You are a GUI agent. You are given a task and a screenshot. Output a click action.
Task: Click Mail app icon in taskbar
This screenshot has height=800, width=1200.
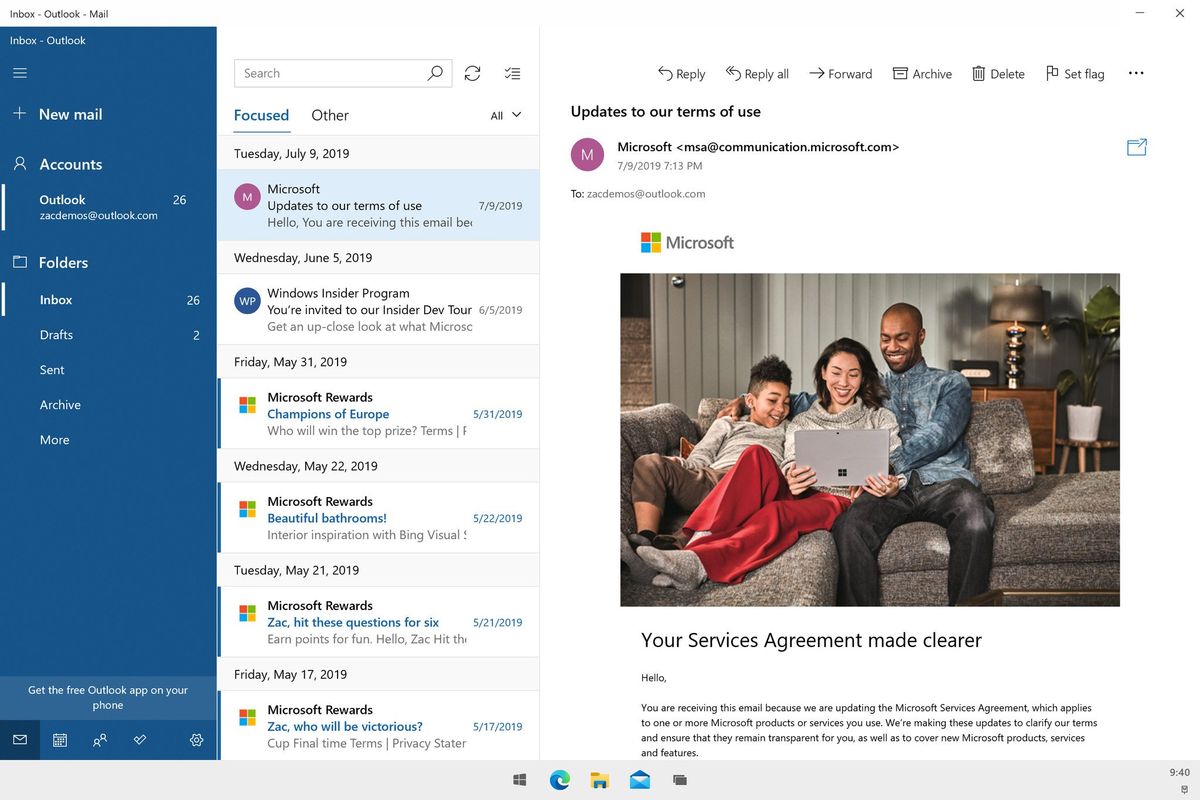[640, 780]
